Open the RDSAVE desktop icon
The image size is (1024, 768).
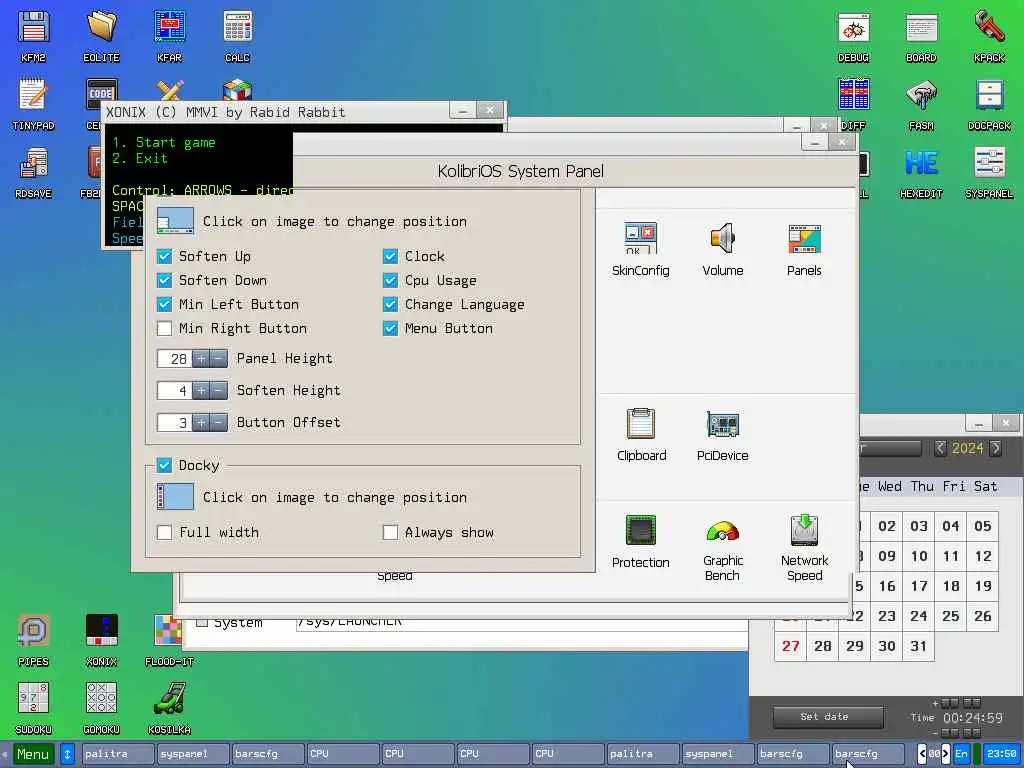33,172
